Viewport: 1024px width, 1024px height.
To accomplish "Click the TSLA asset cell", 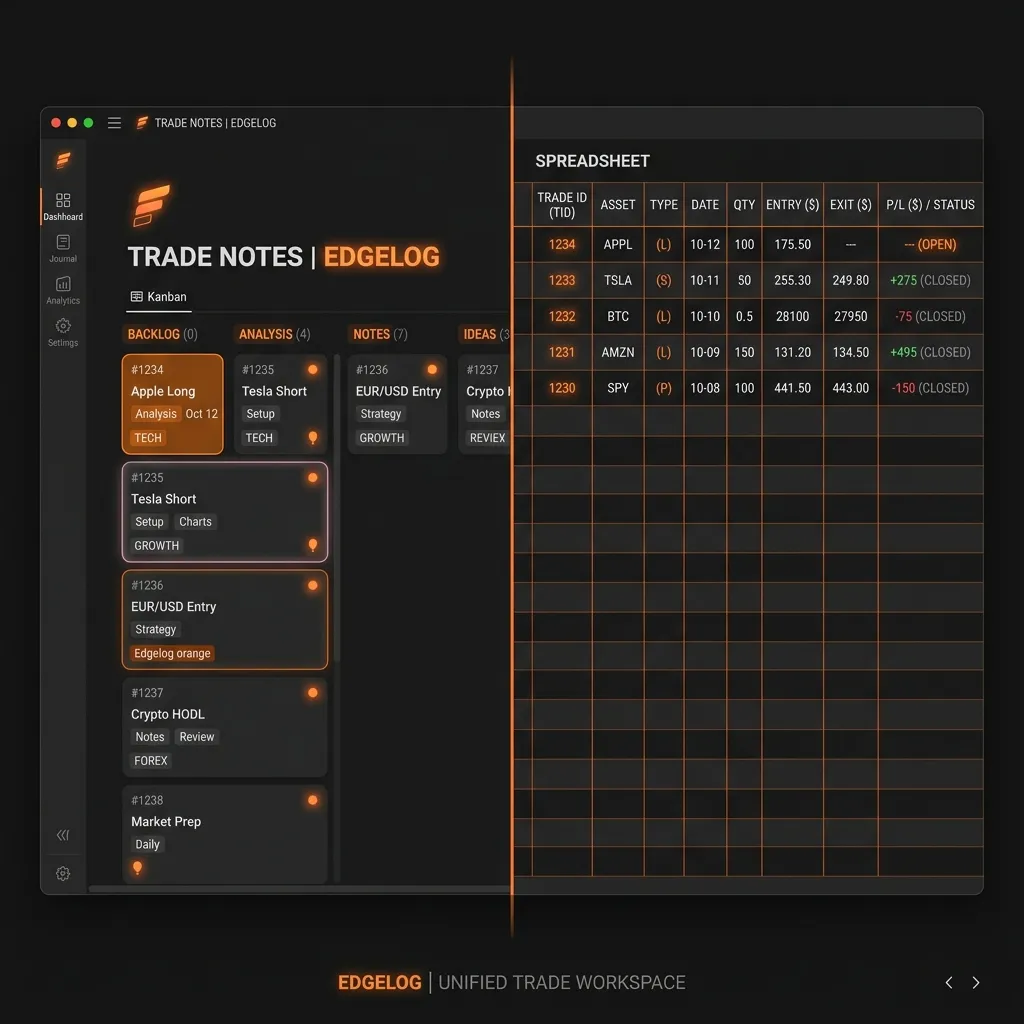I will click(x=618, y=280).
